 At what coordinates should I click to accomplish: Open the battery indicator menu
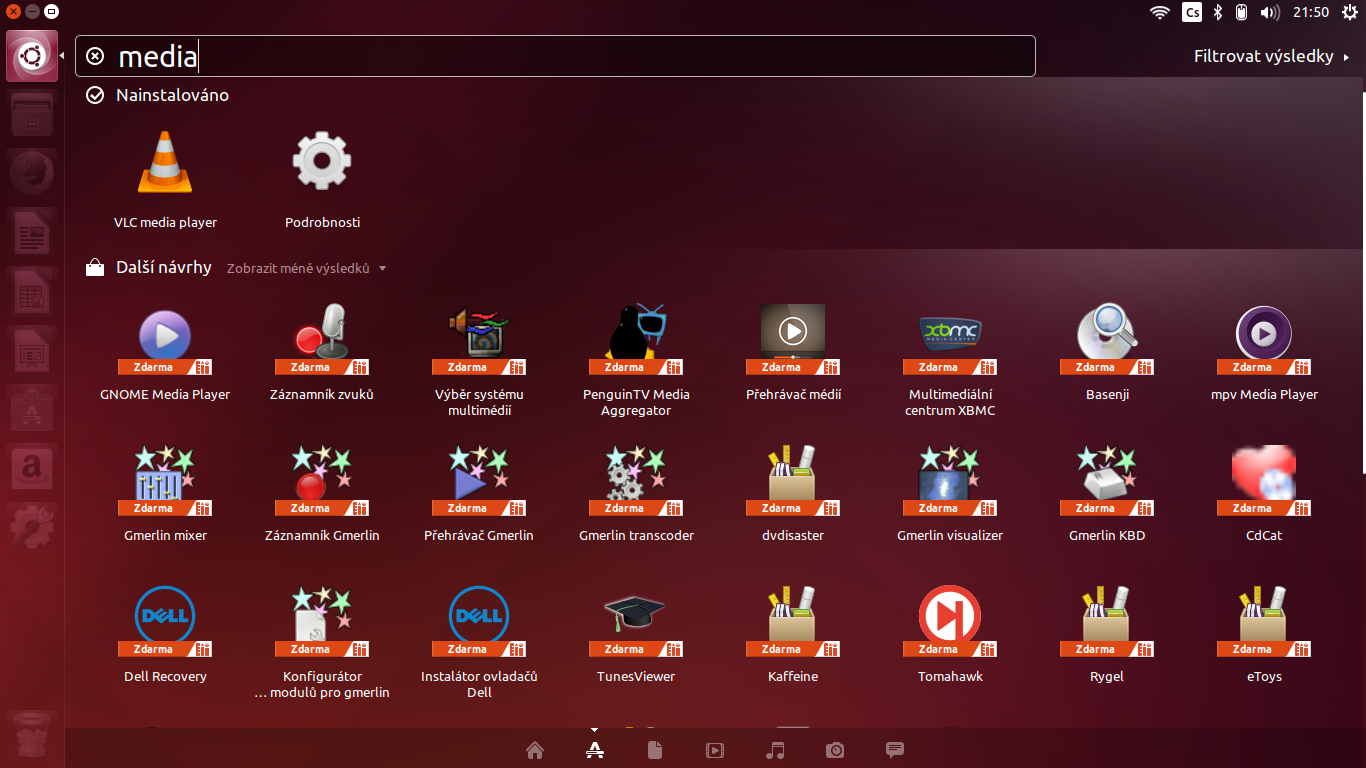1242,12
